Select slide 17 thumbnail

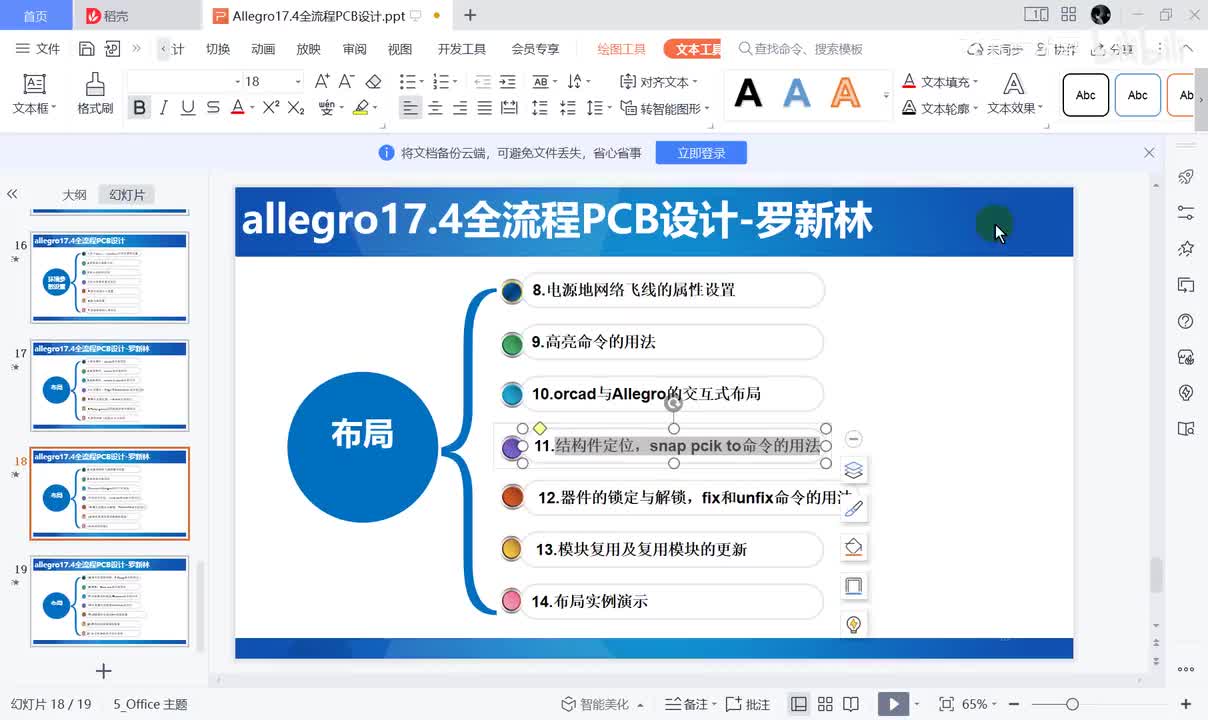[110, 385]
